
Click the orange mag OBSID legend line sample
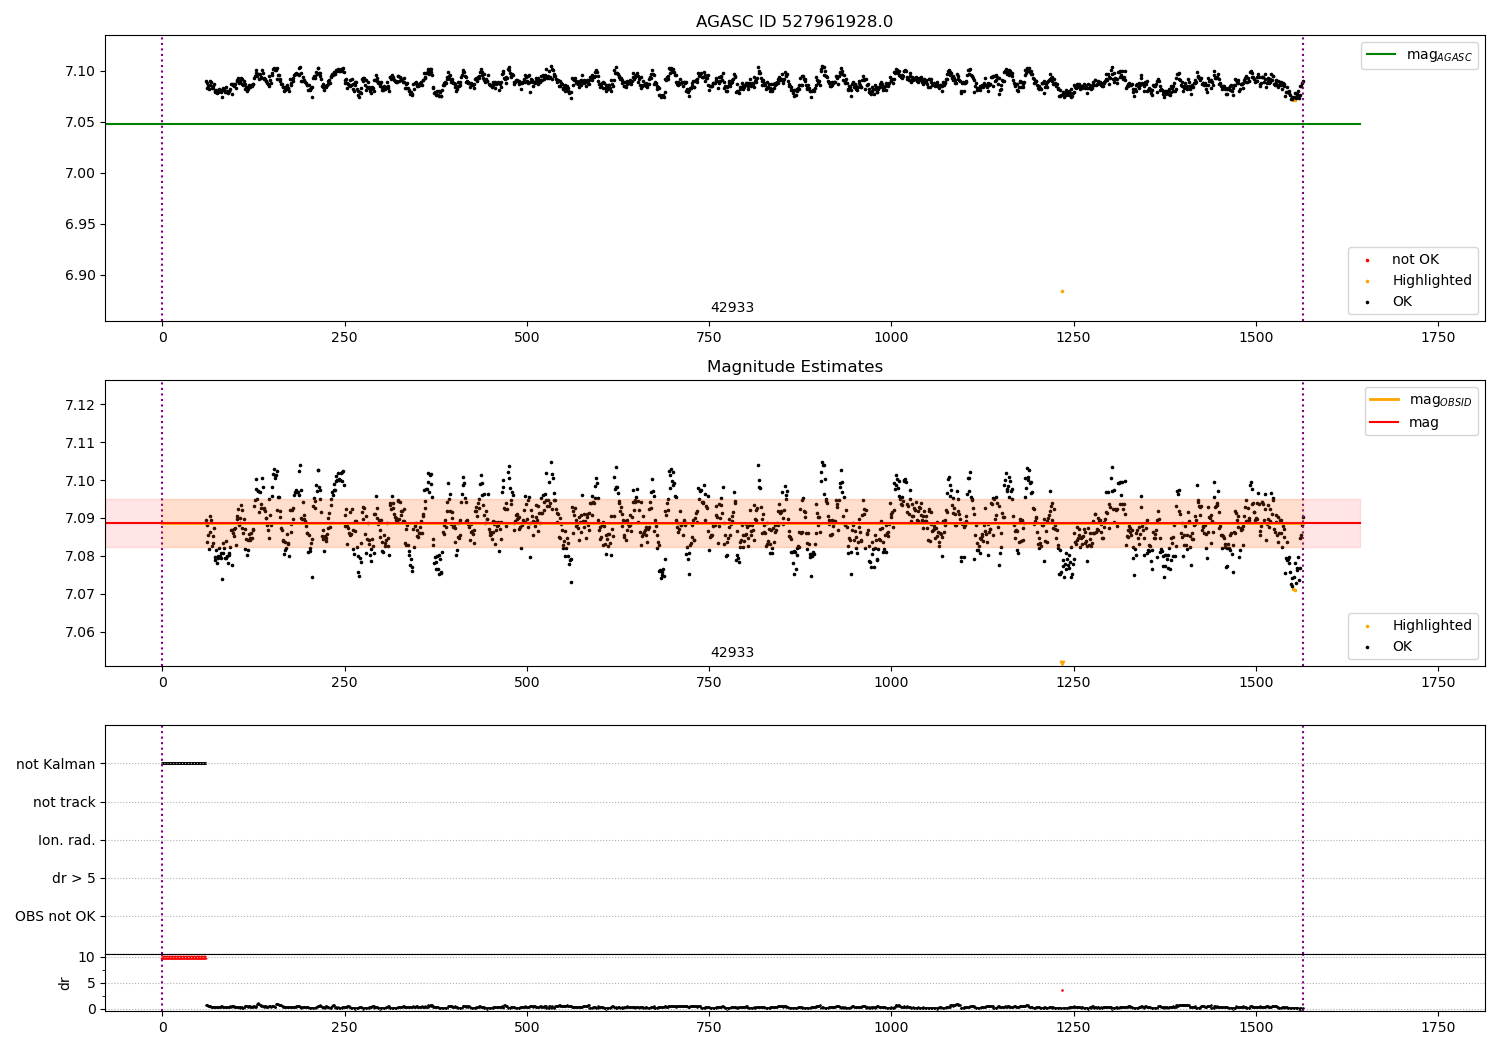click(x=1384, y=400)
